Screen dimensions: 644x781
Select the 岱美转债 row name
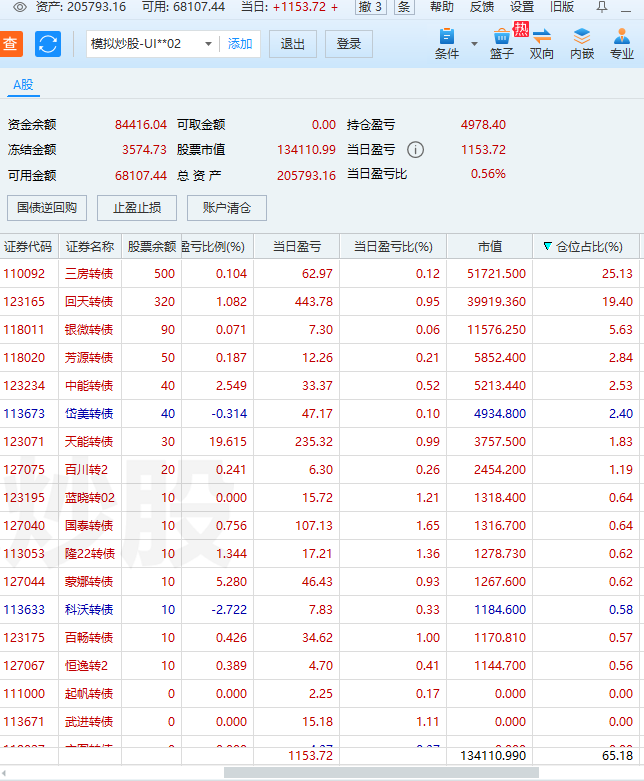click(x=89, y=413)
